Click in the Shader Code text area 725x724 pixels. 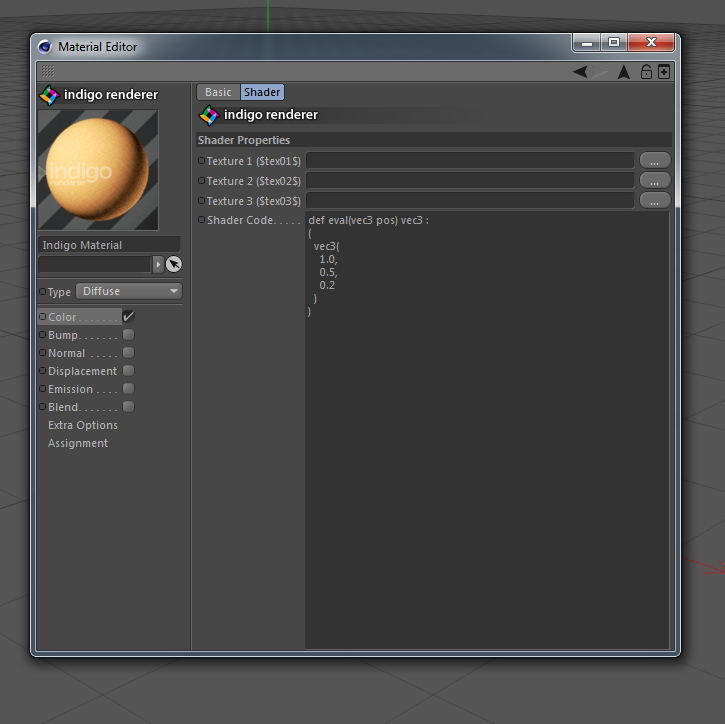tap(487, 430)
